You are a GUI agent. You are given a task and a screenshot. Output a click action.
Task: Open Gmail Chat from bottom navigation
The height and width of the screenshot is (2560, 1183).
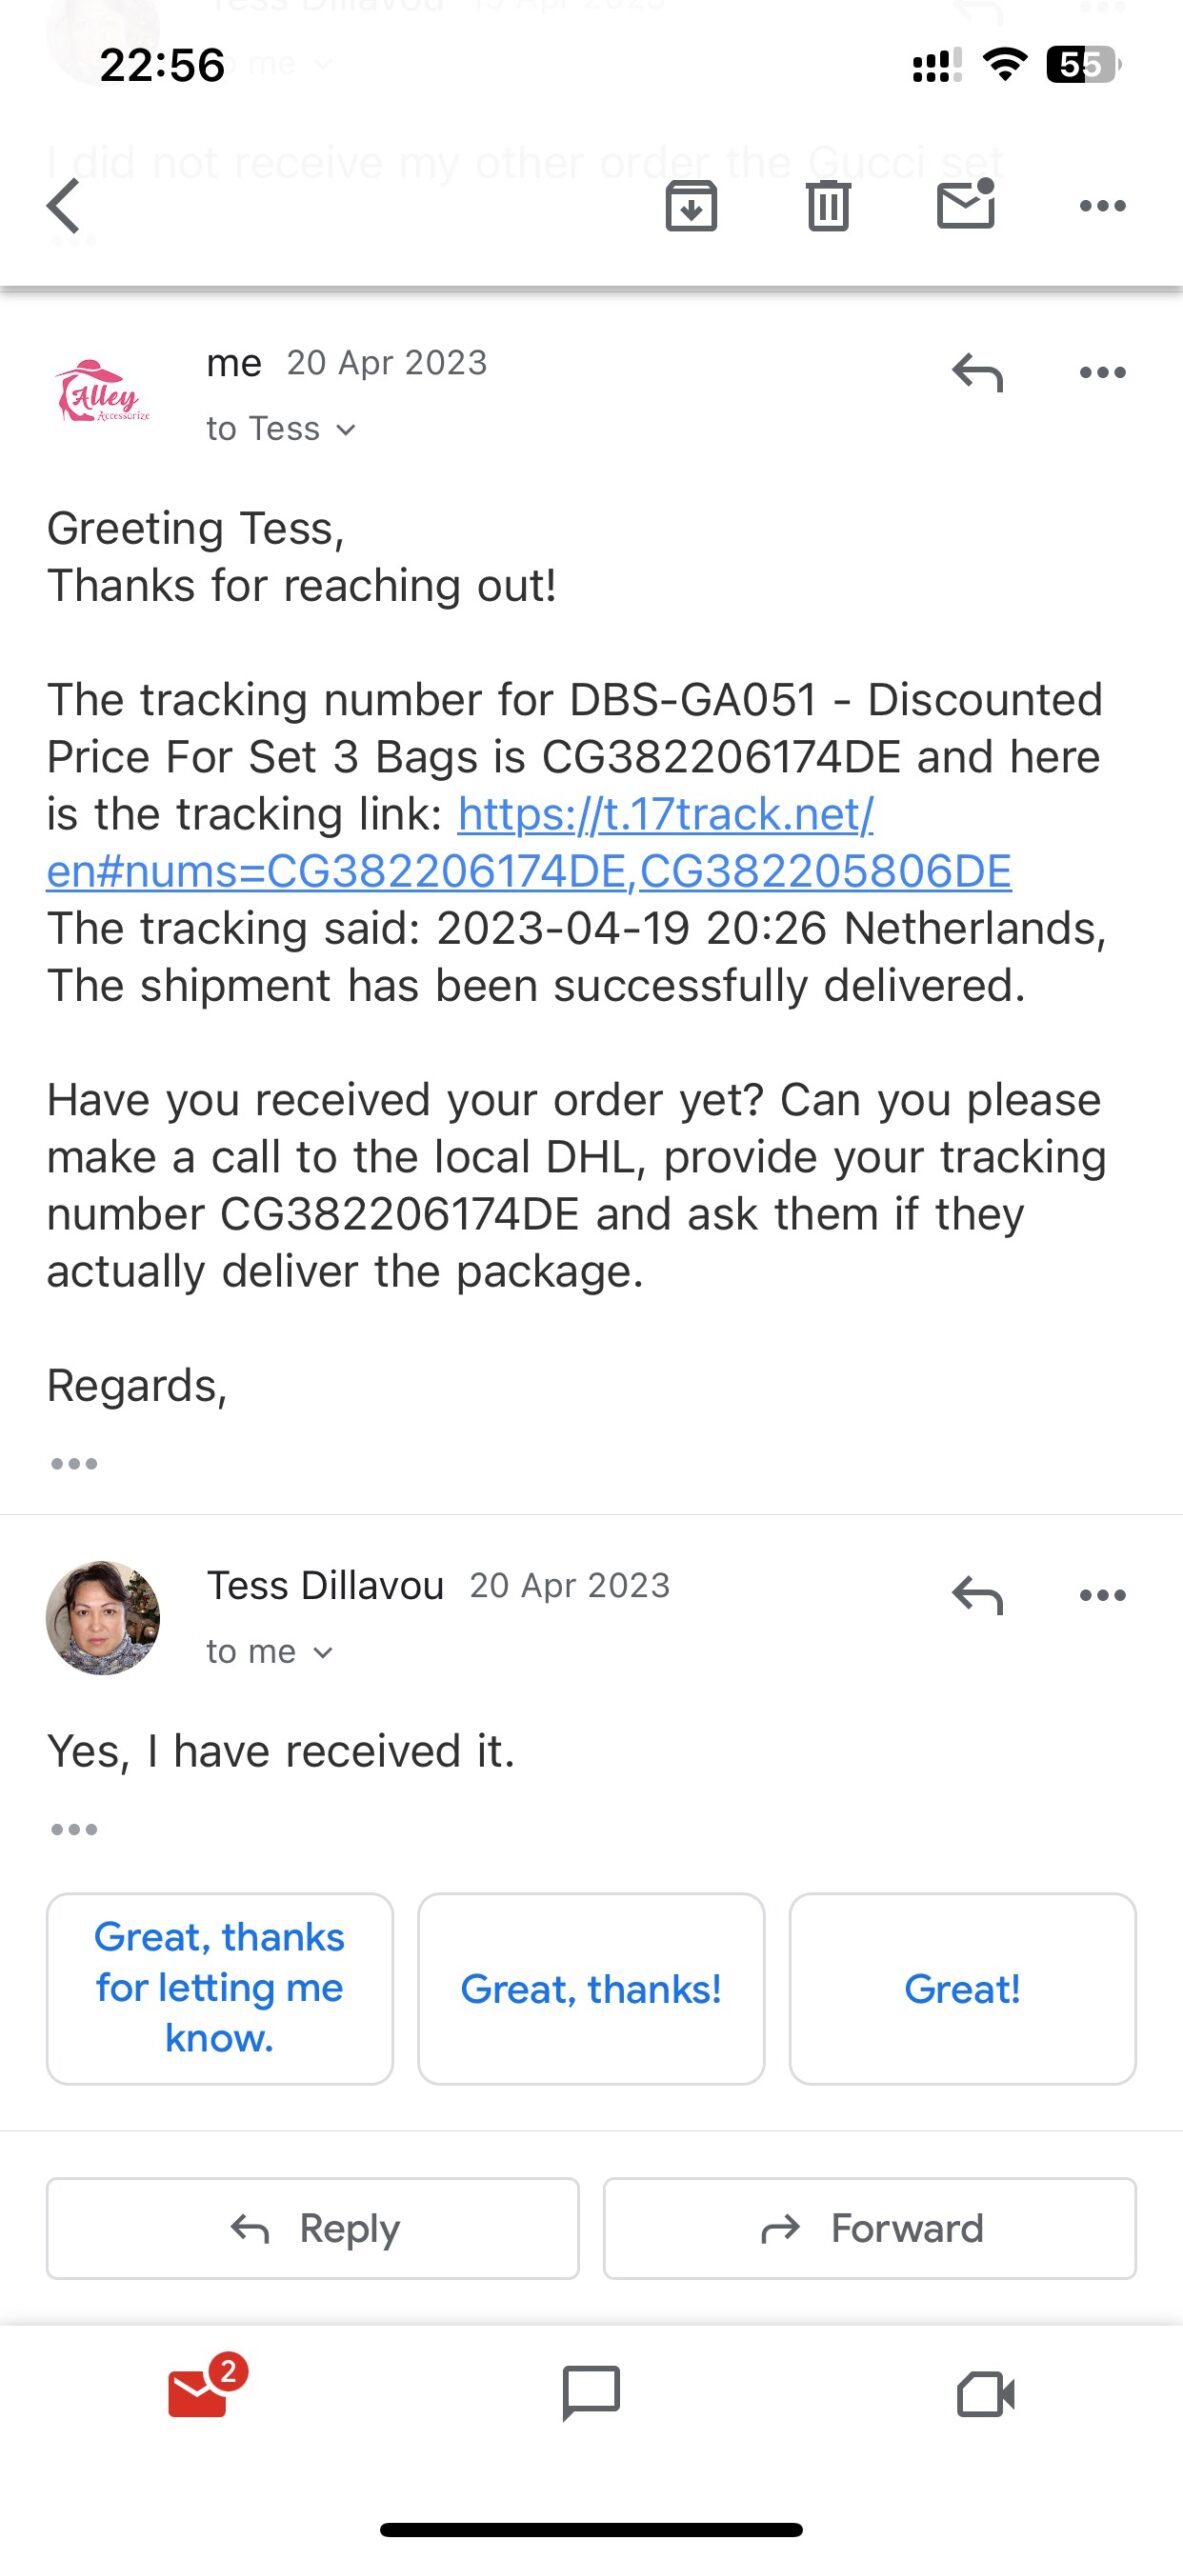(591, 2393)
